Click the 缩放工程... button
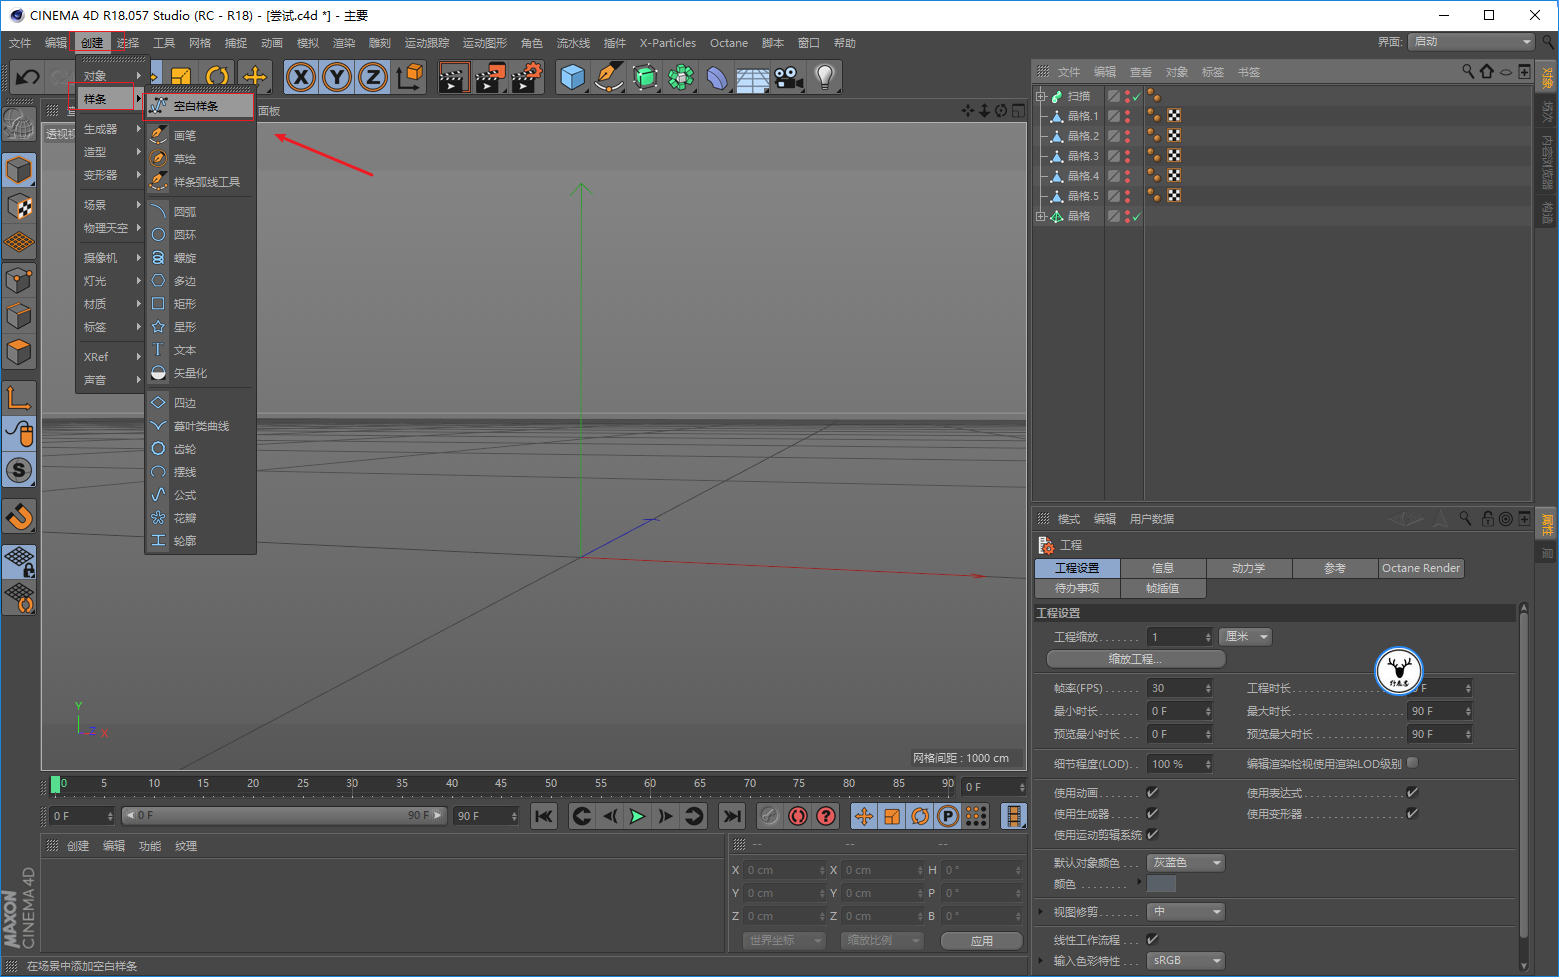The image size is (1559, 977). tap(1136, 659)
